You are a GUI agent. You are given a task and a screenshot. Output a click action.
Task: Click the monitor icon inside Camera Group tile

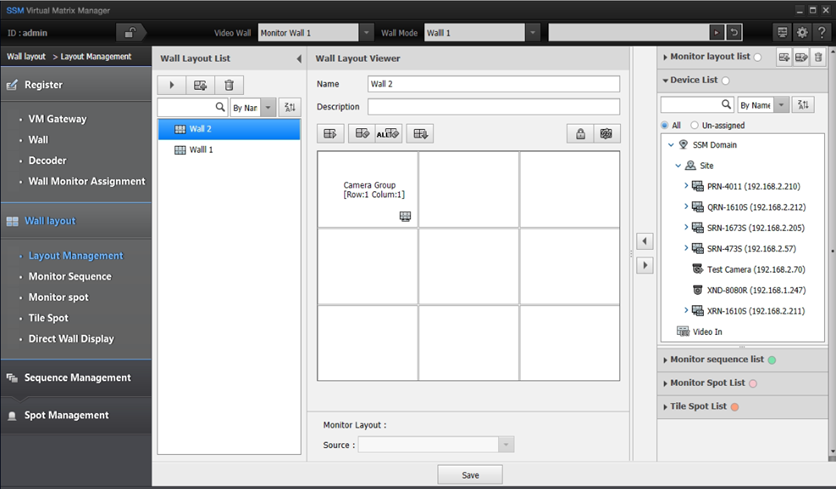point(405,216)
